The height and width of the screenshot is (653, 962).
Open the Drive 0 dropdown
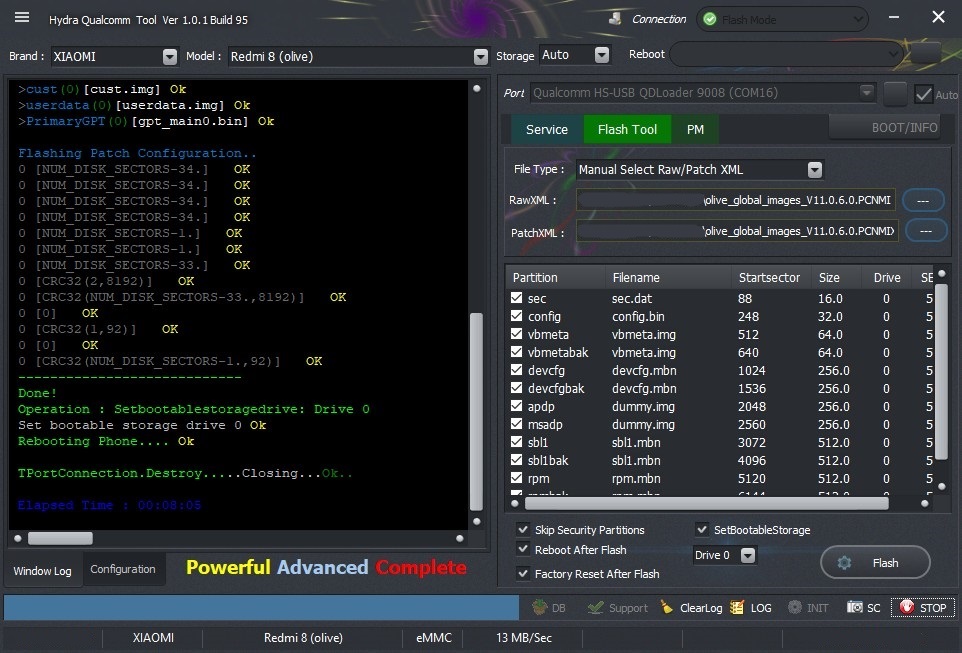[x=747, y=555]
